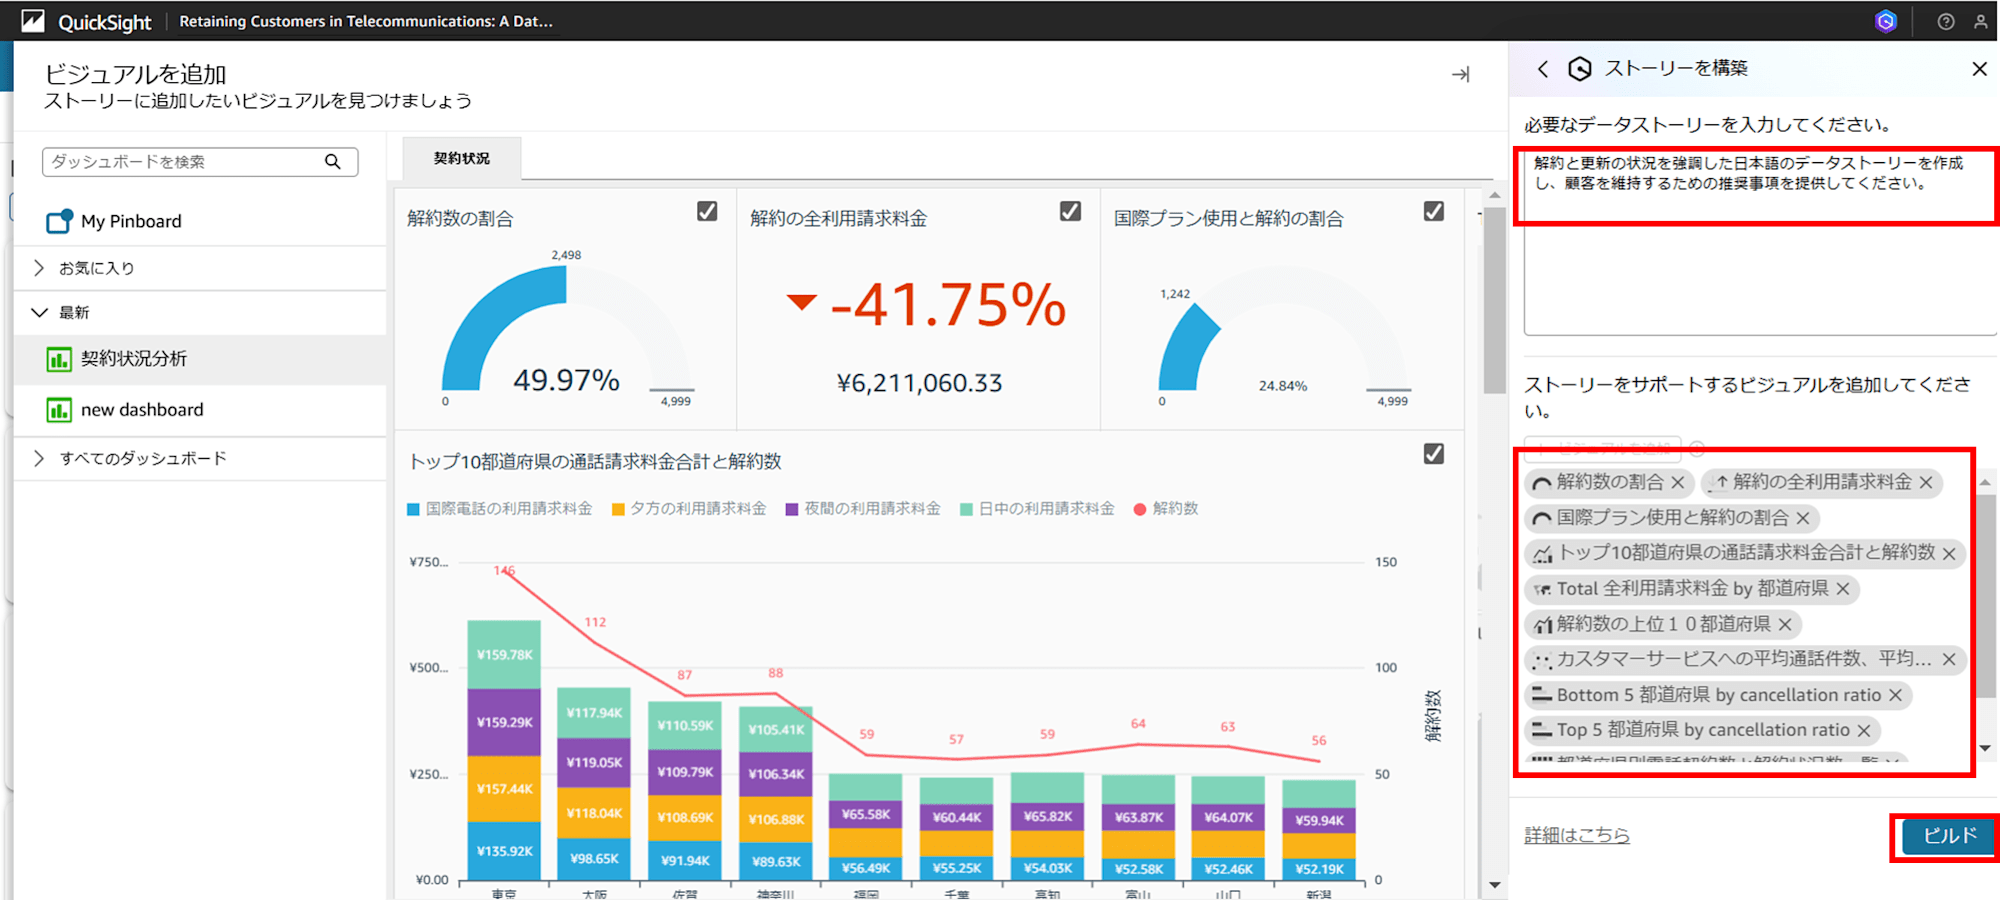
Task: Remove the 解約数の上位10都道府県 chip
Action: click(x=1785, y=625)
